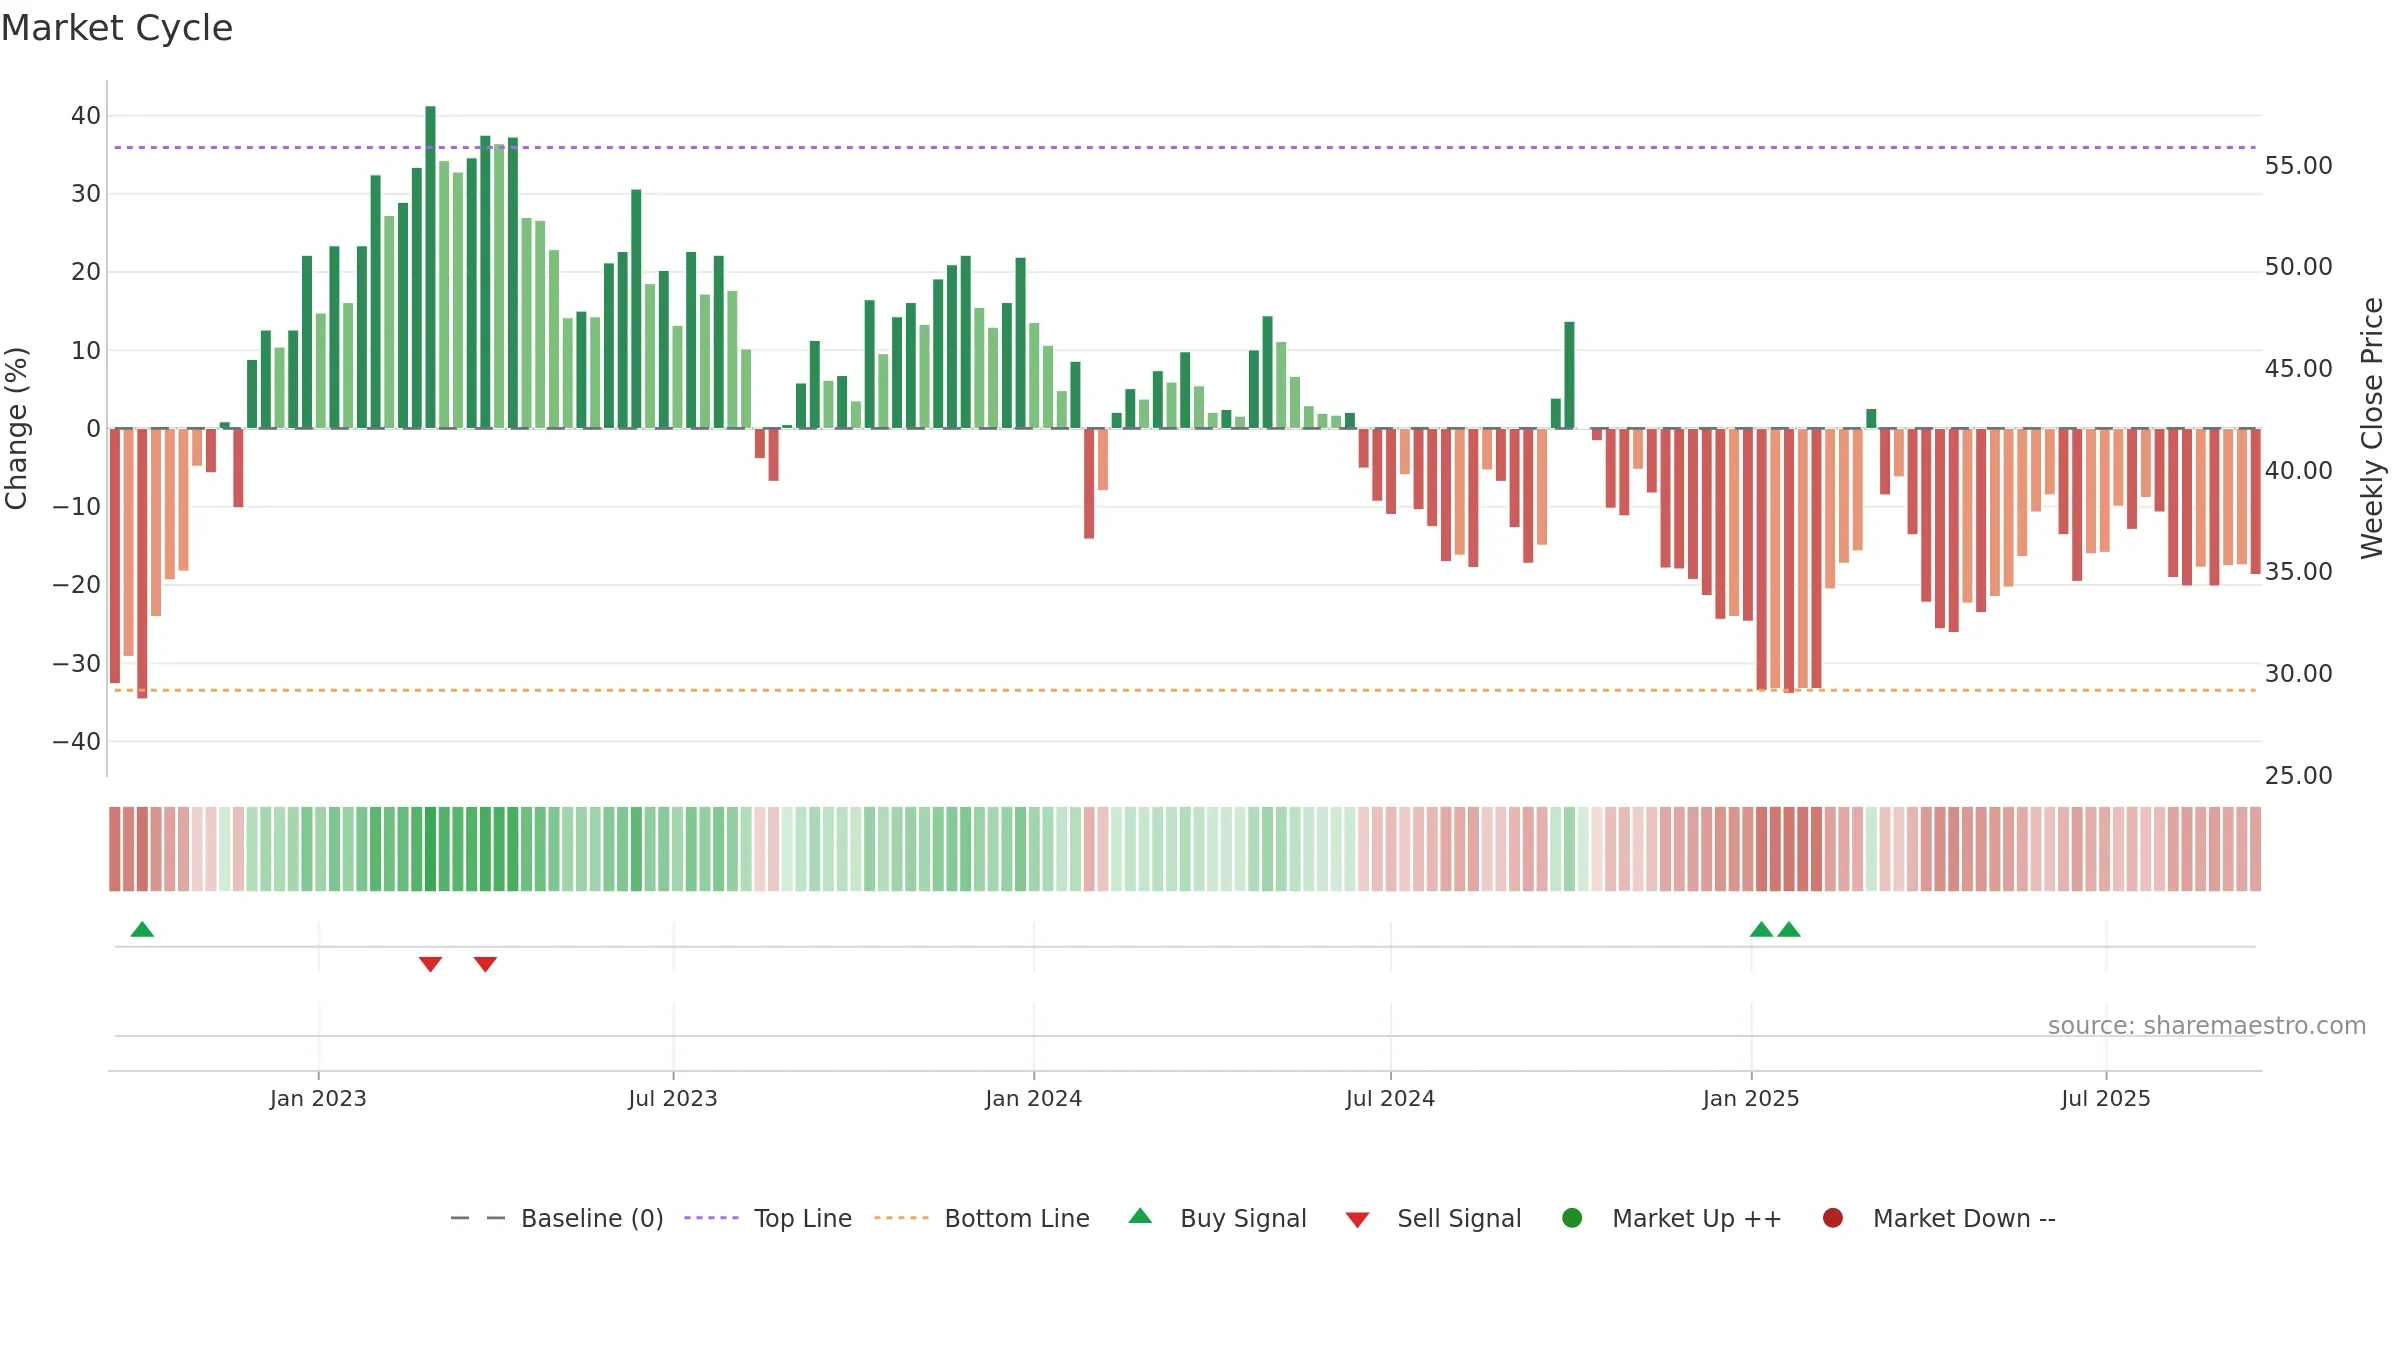The image size is (2400, 1350).
Task: Click the first buy signal marker before Jan 2023
Action: [142, 929]
